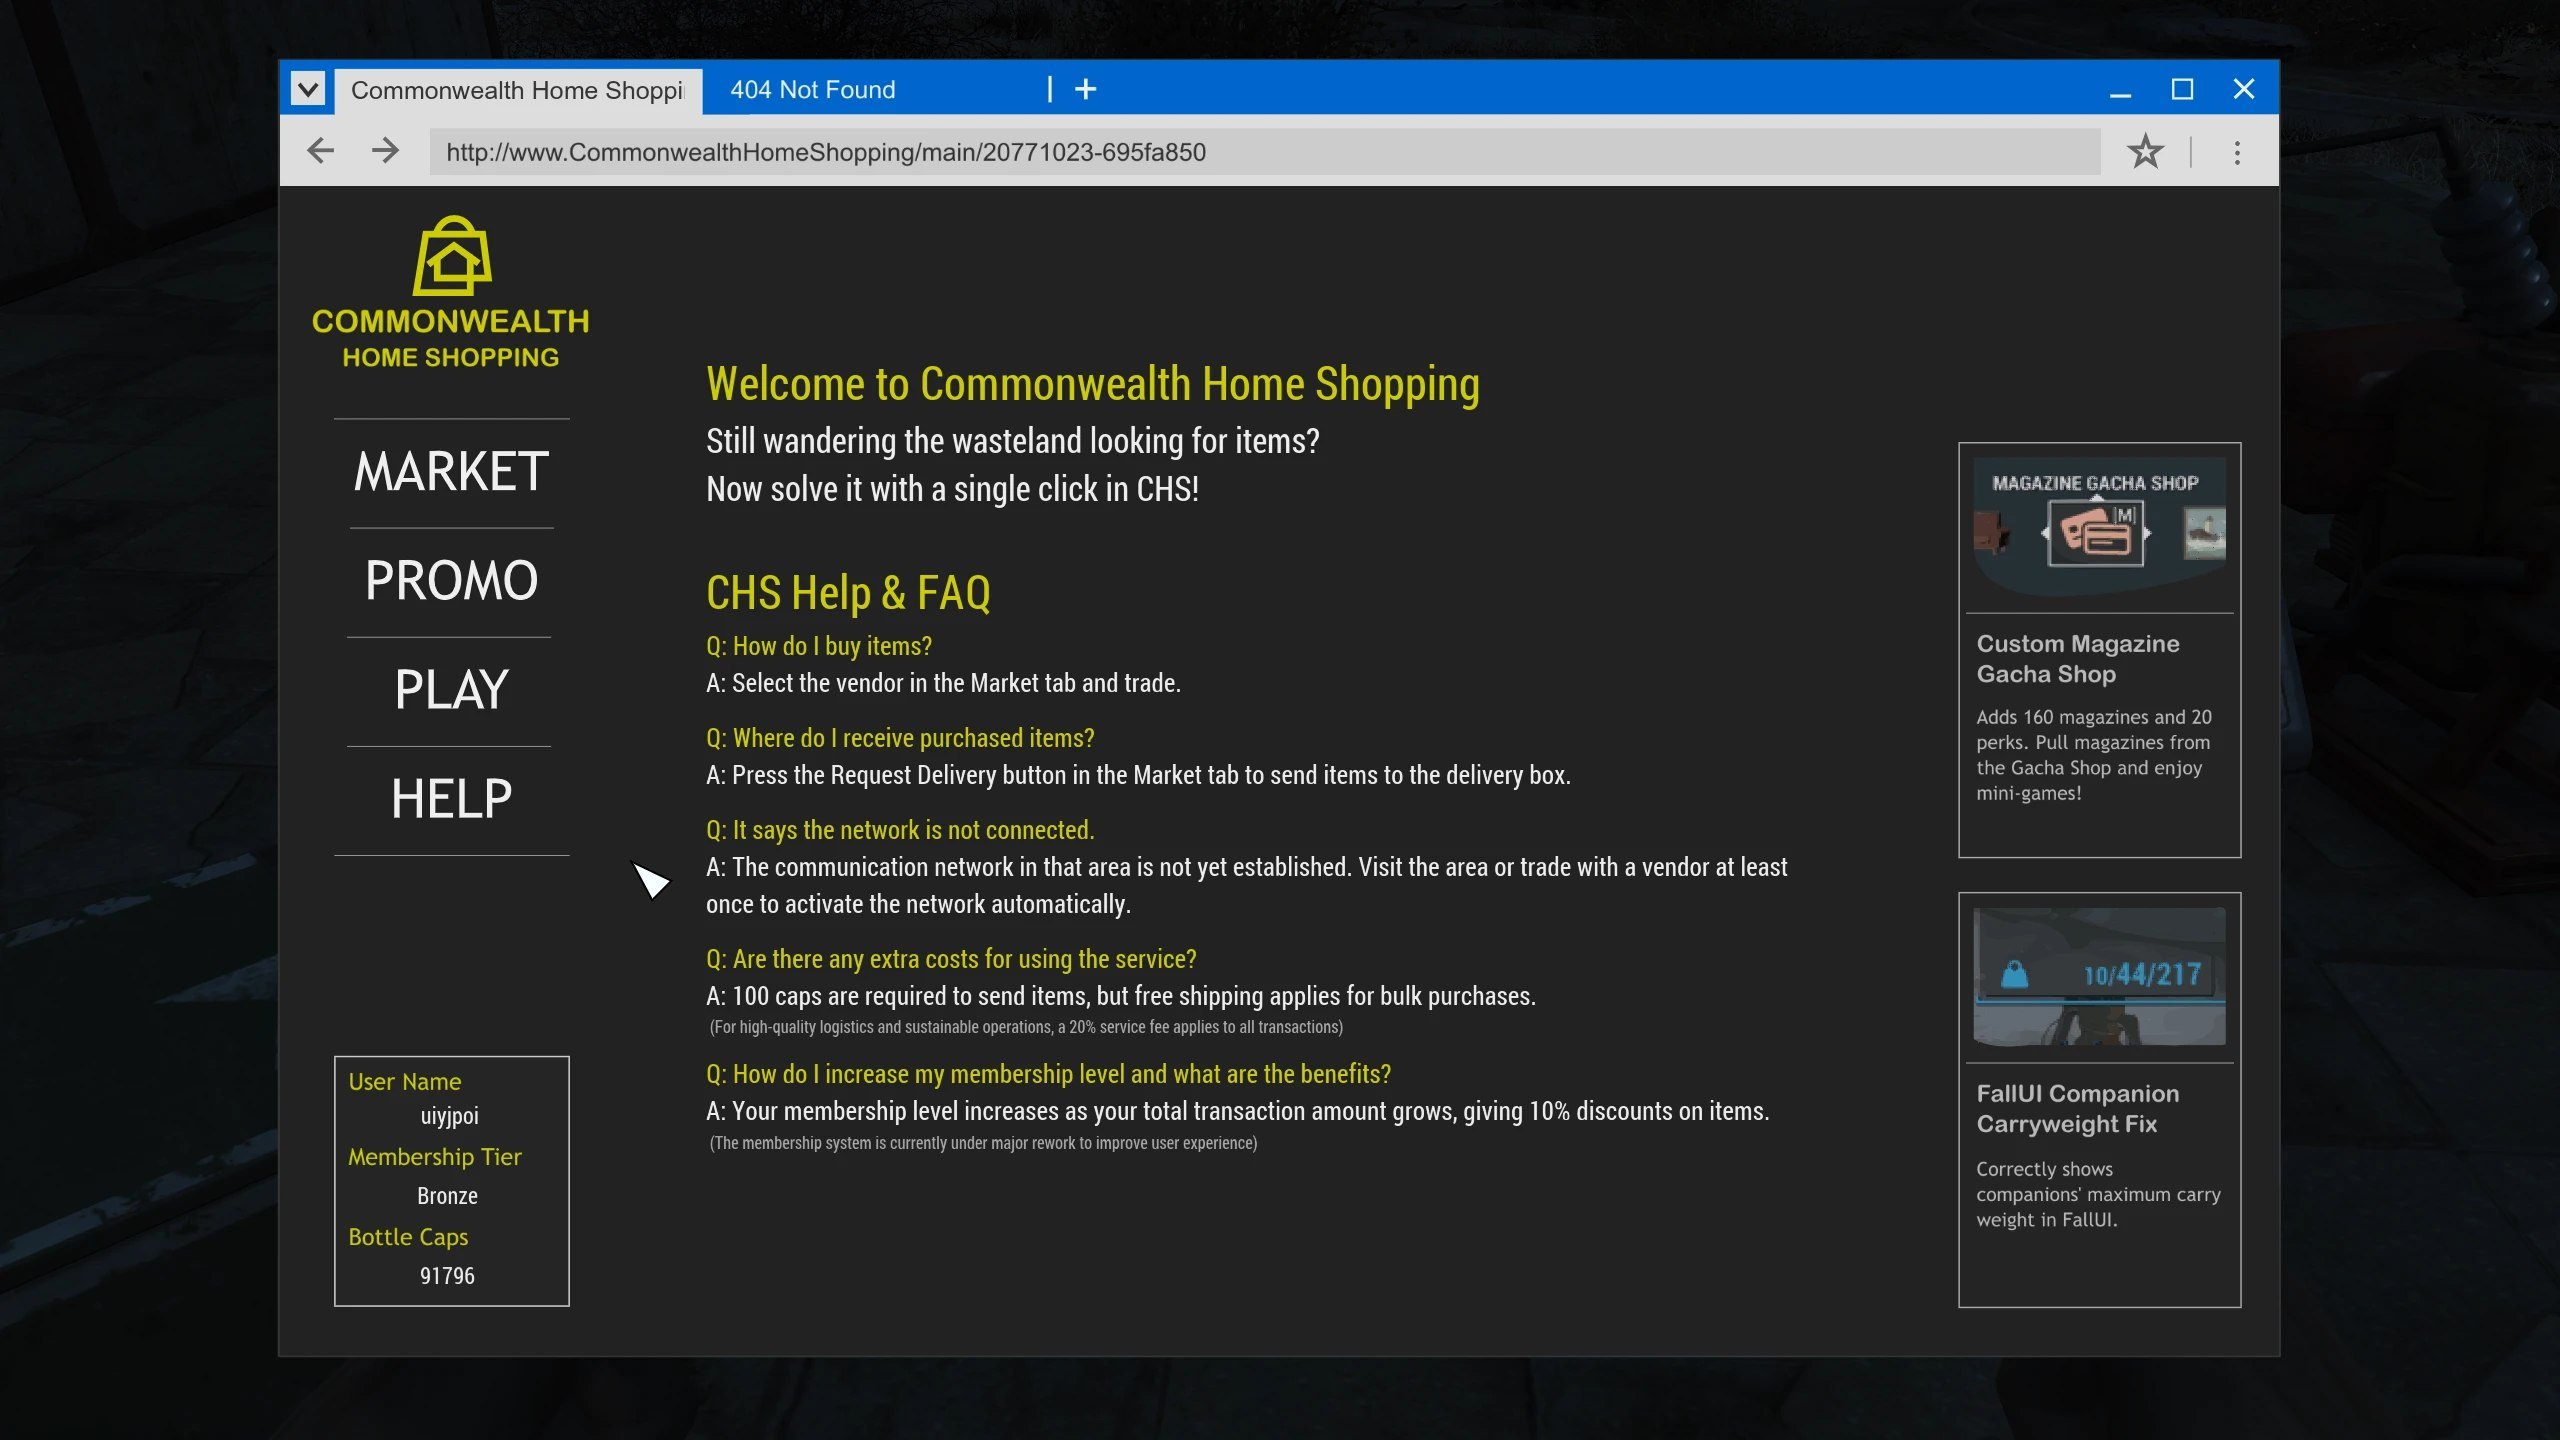Viewport: 2560px width, 1440px height.
Task: Switch to the 404 Not Found tab
Action: point(812,90)
